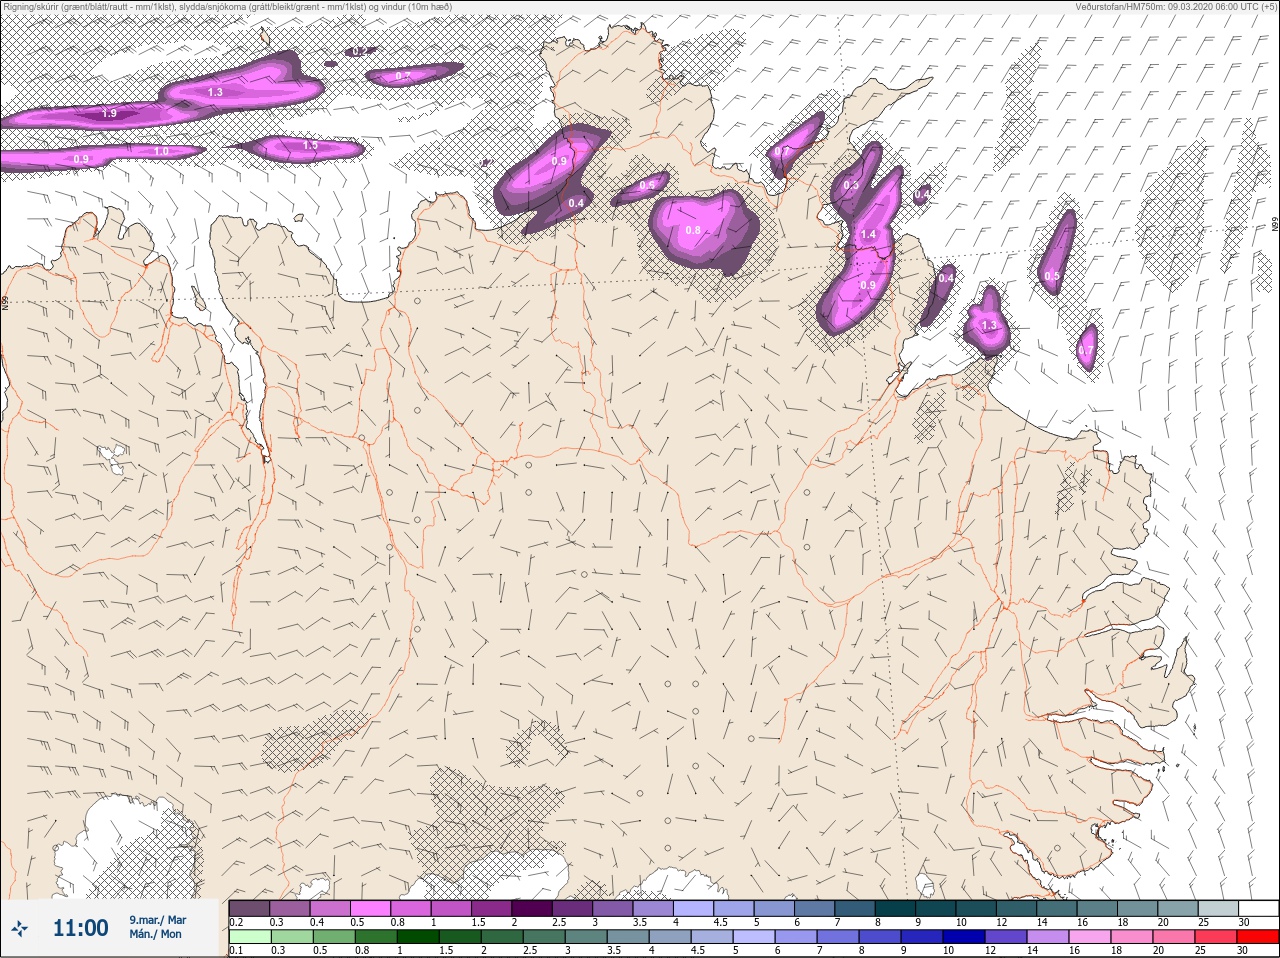1280x958 pixels.
Task: Select the 0.5 pink swatch in upper legend
Action: tap(371, 908)
